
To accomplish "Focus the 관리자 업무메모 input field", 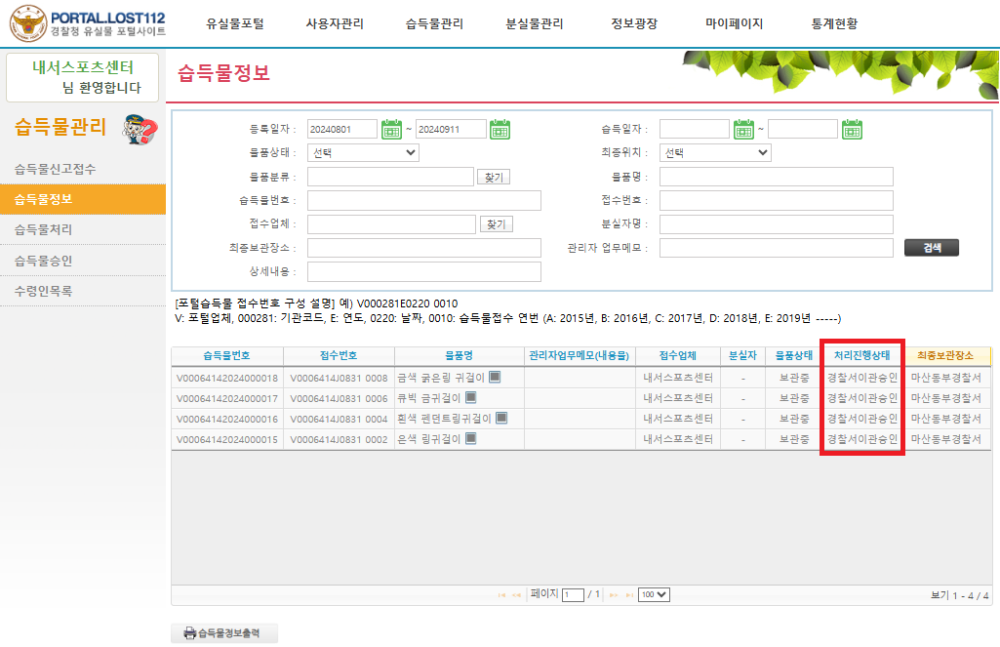I will (776, 248).
